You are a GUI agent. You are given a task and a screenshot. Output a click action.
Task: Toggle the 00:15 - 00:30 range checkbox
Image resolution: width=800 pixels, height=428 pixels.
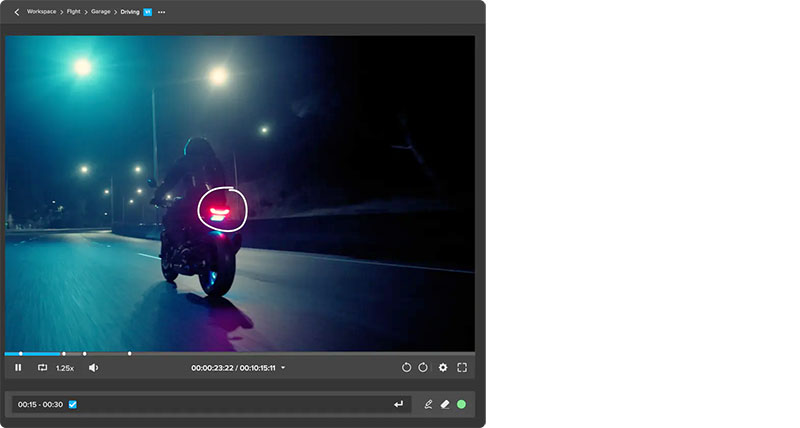pos(73,404)
